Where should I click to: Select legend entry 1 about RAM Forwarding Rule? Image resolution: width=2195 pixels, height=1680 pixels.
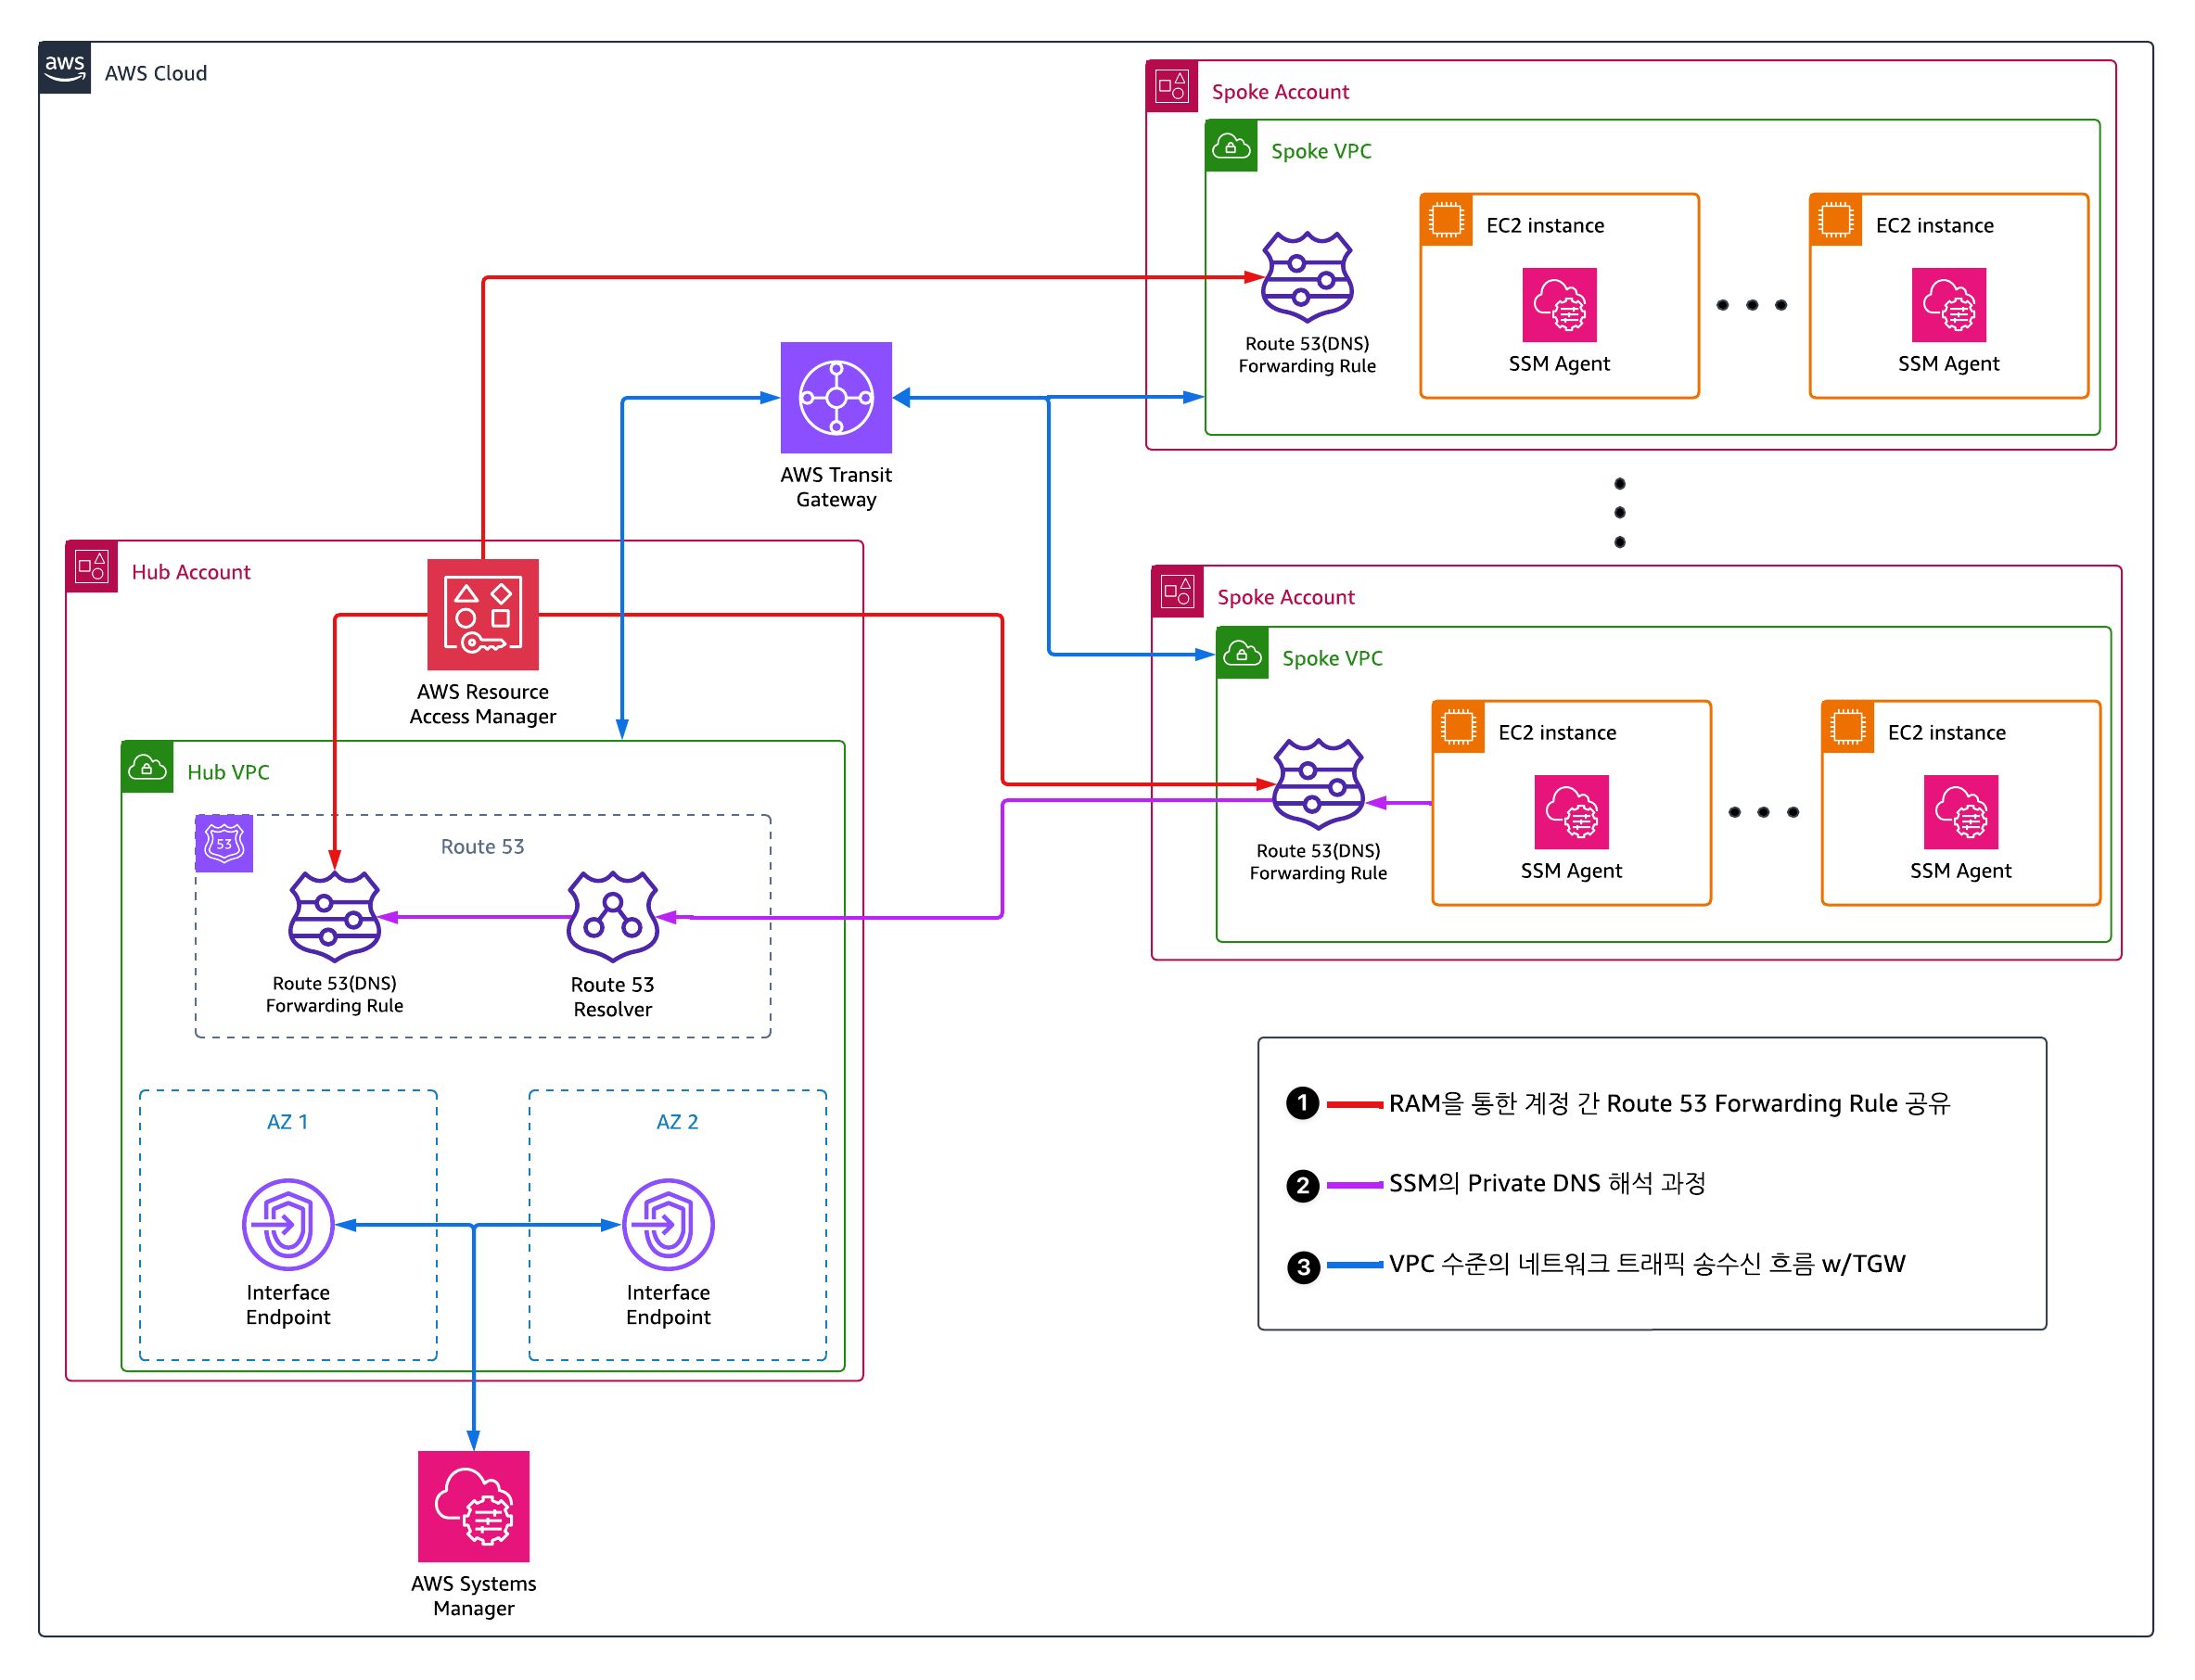tap(1618, 1103)
